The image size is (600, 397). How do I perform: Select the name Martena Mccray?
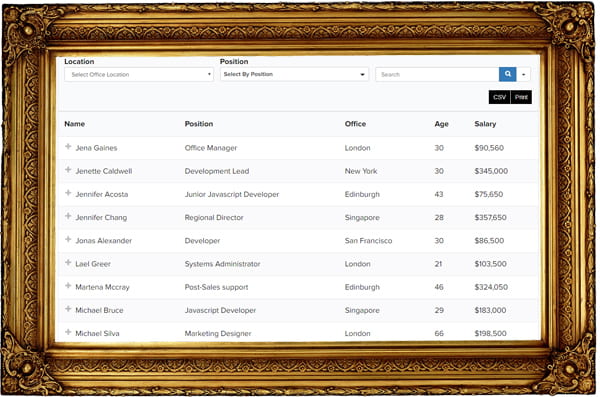(x=103, y=287)
